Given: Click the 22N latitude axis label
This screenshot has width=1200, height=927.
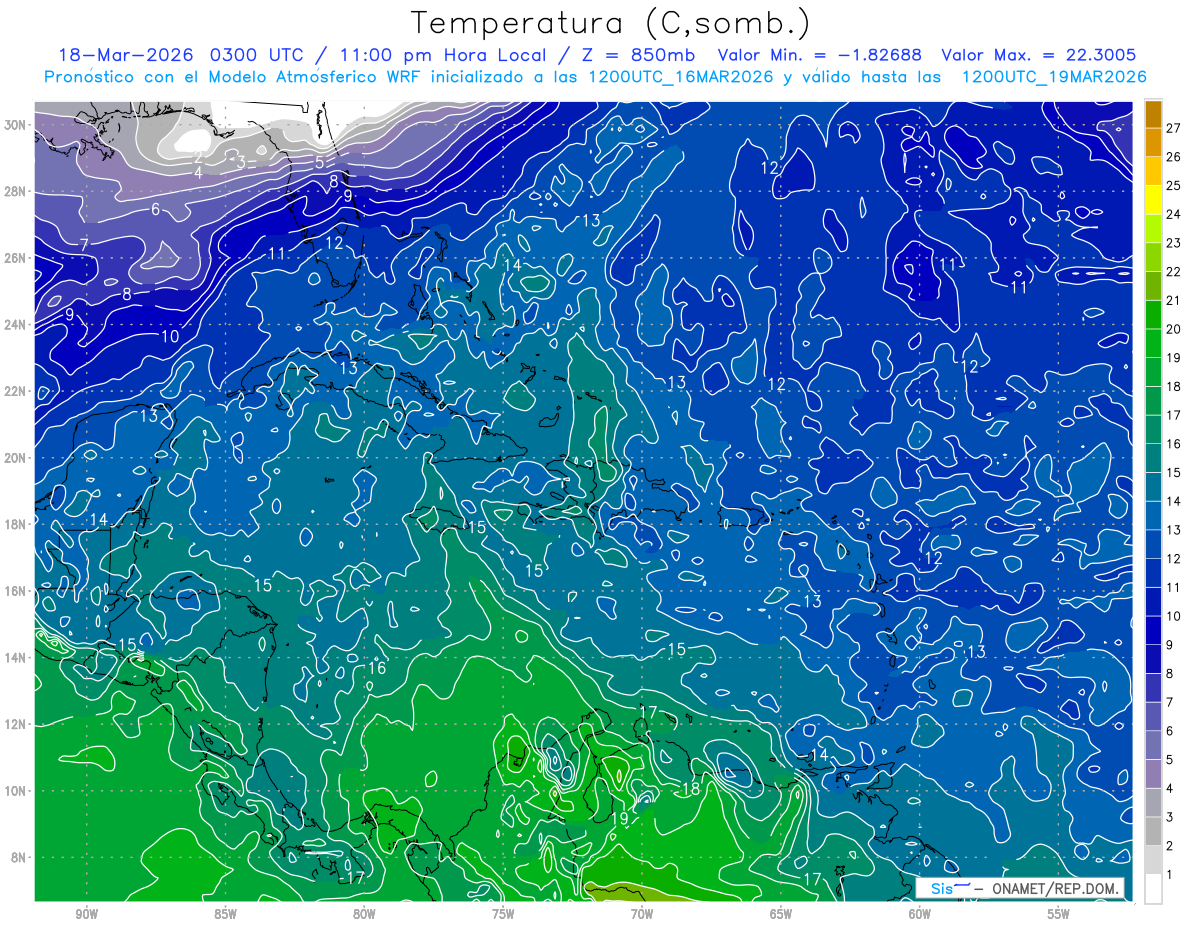Looking at the screenshot, I should (x=15, y=391).
